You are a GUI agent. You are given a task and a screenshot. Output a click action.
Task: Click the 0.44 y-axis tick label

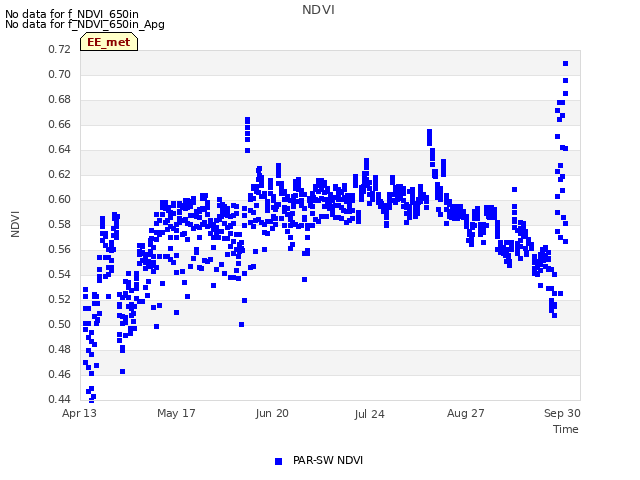[60, 399]
